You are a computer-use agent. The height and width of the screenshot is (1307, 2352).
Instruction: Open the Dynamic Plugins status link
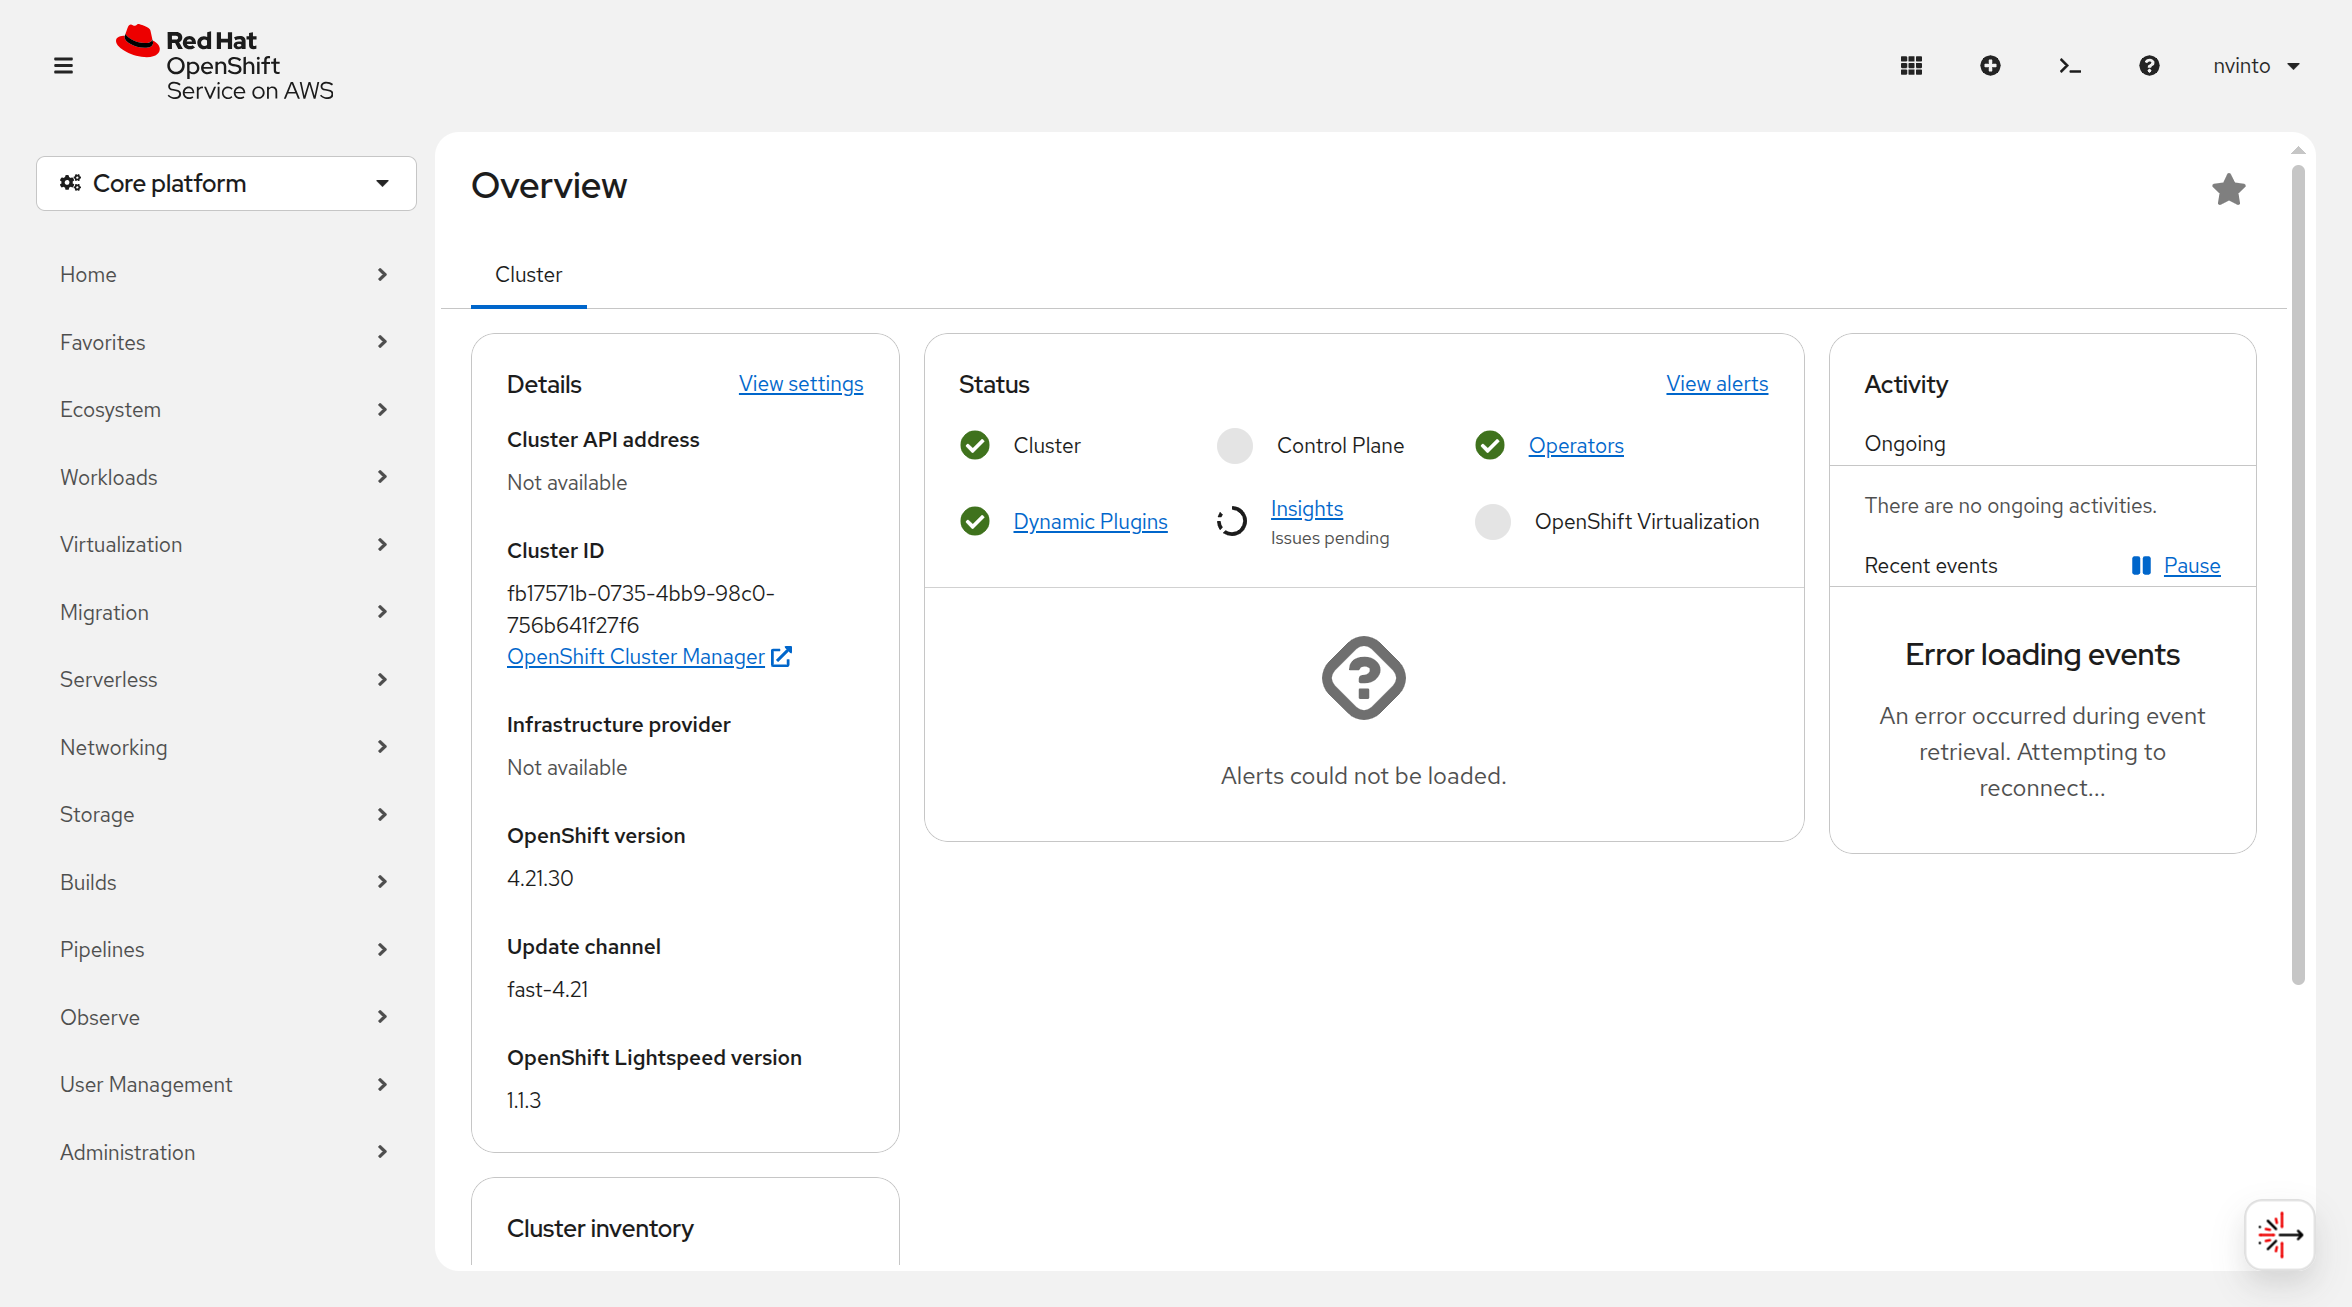1090,522
